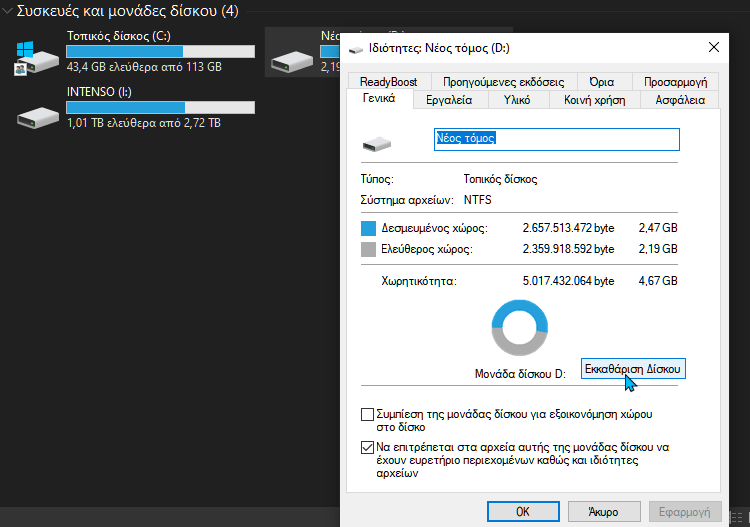This screenshot has width=750, height=527.
Task: Select the 'Γενικά' tab
Action: click(x=379, y=99)
